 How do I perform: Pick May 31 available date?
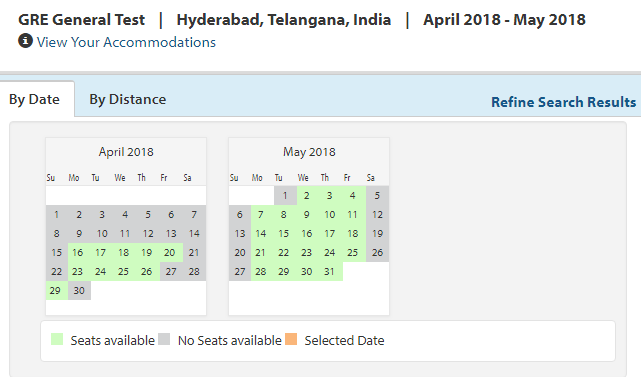point(331,272)
